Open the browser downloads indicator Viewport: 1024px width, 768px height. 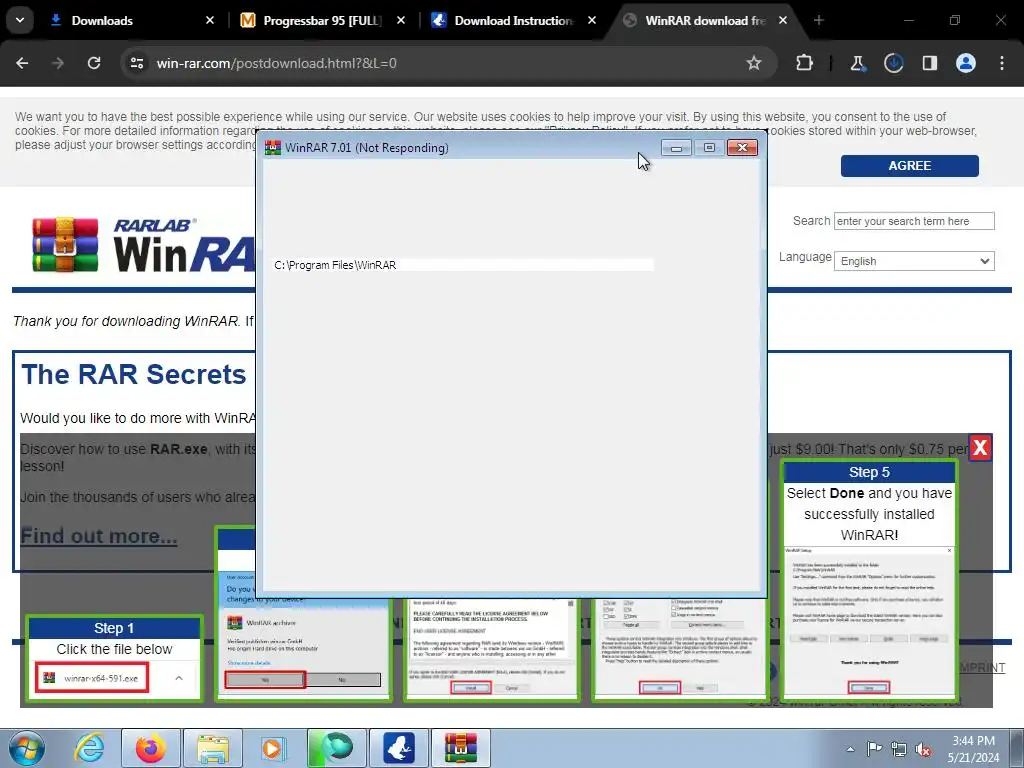click(893, 63)
